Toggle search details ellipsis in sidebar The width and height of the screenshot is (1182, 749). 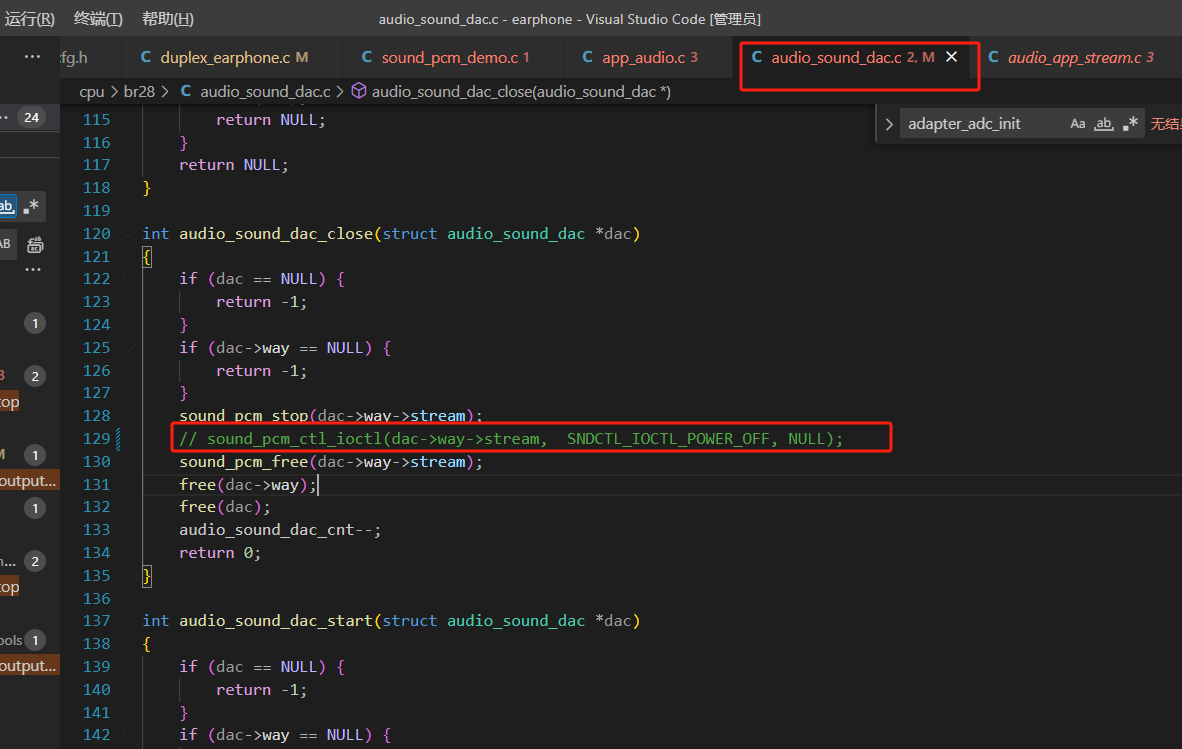[x=33, y=269]
